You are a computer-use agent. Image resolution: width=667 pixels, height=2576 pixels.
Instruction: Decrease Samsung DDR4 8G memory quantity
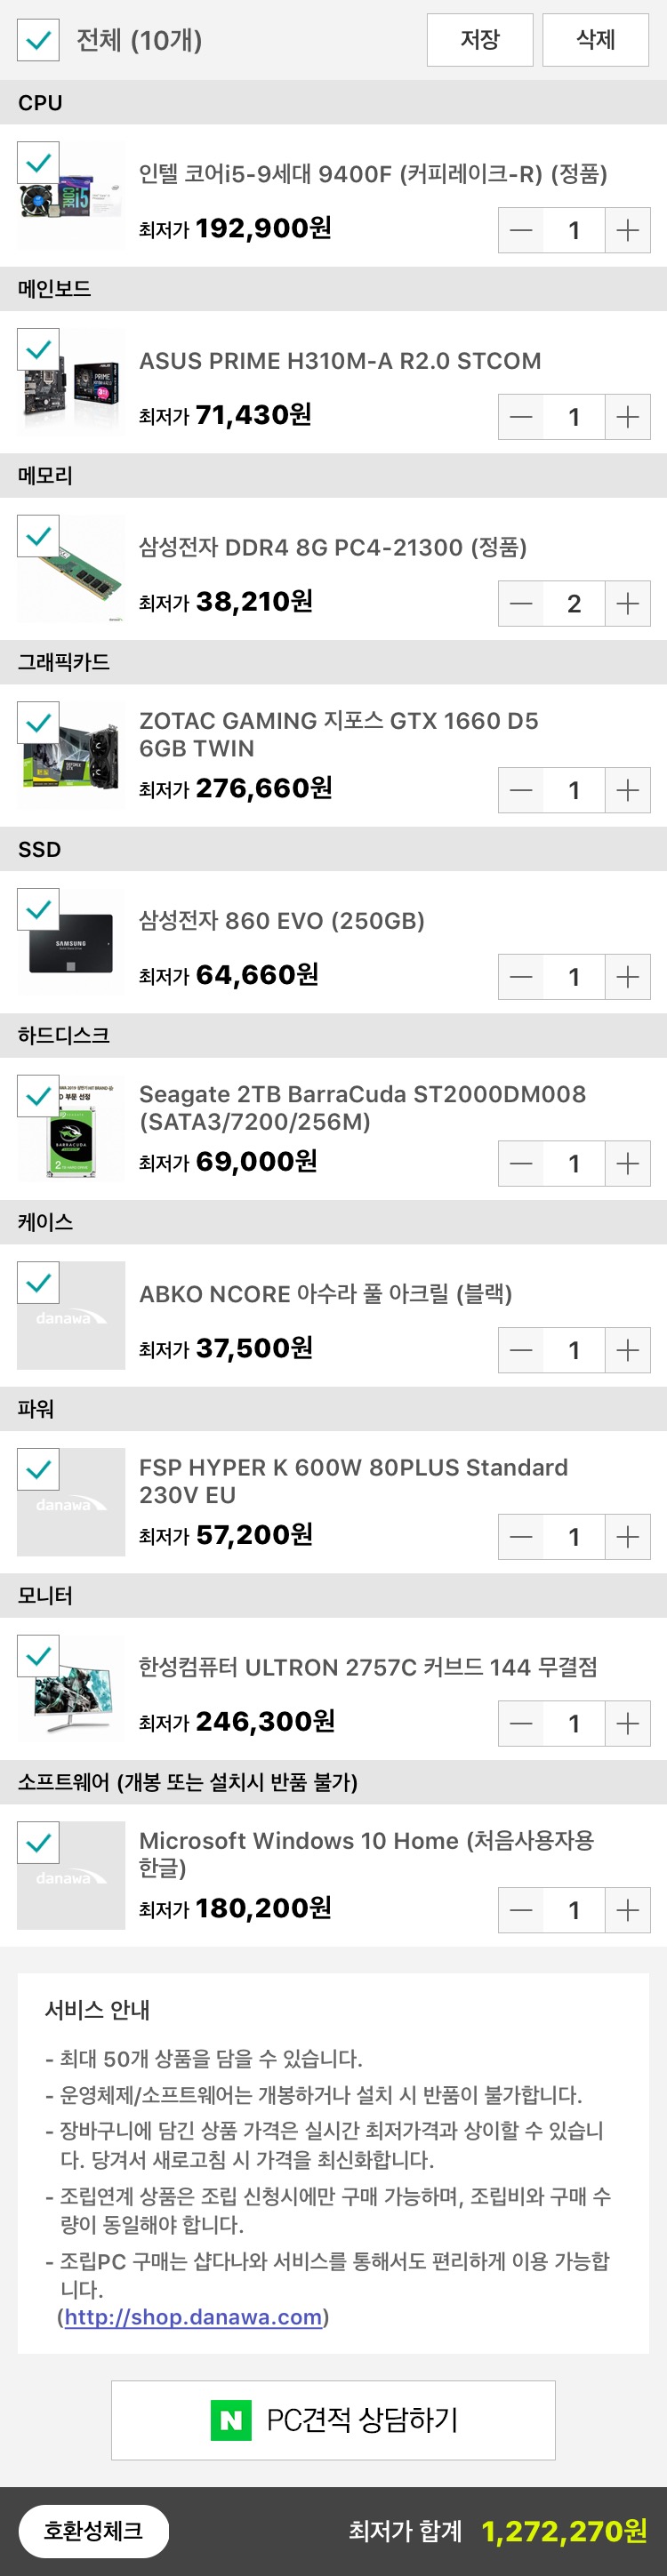521,603
